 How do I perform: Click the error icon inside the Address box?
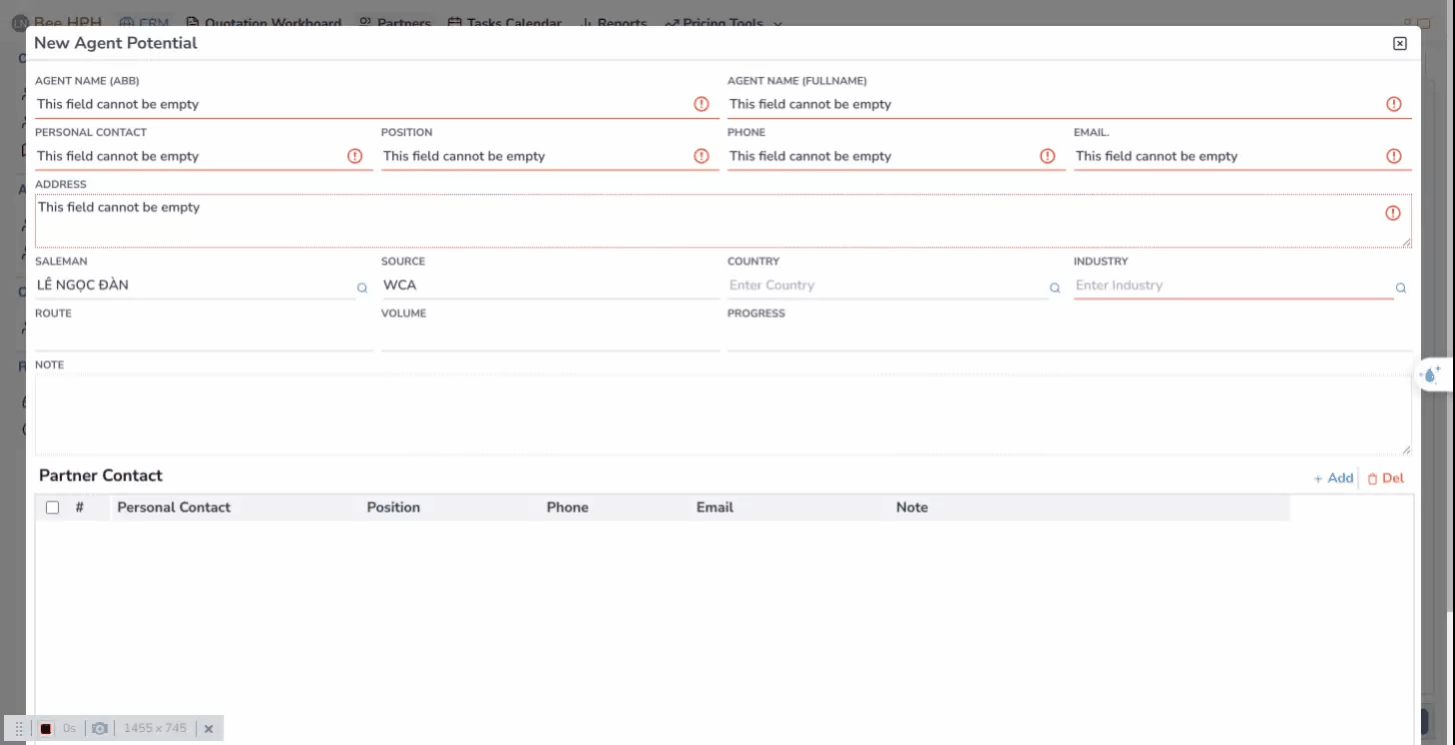pos(1392,213)
